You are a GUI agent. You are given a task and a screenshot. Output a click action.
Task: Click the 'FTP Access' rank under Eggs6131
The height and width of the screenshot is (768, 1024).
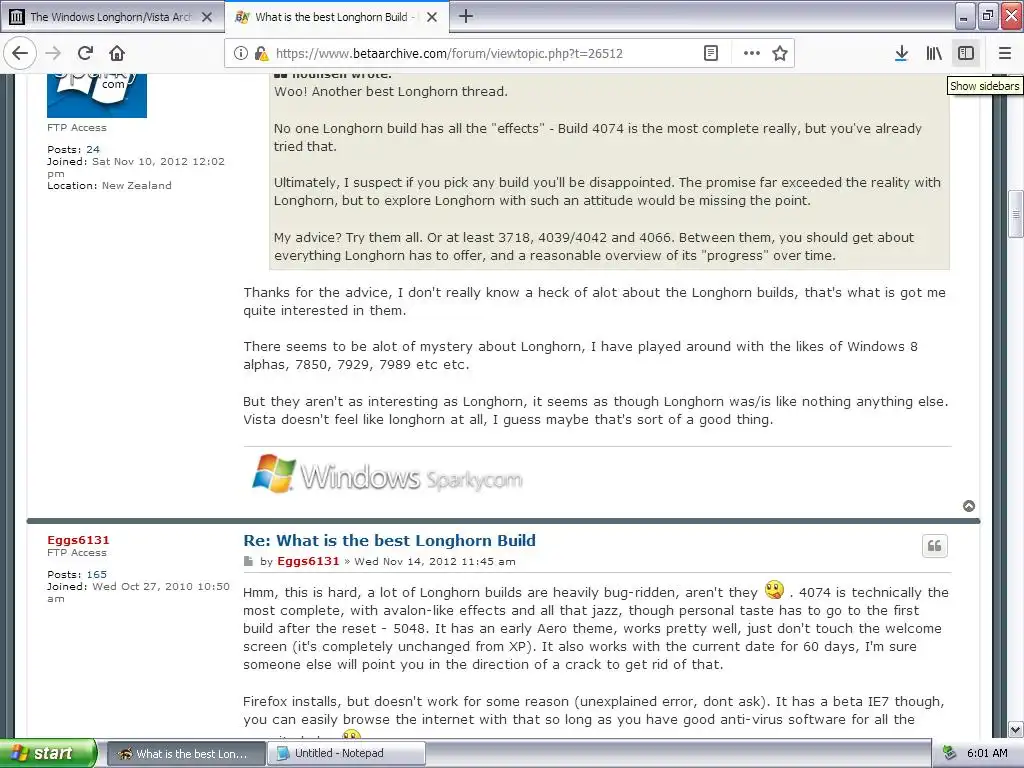(x=76, y=552)
